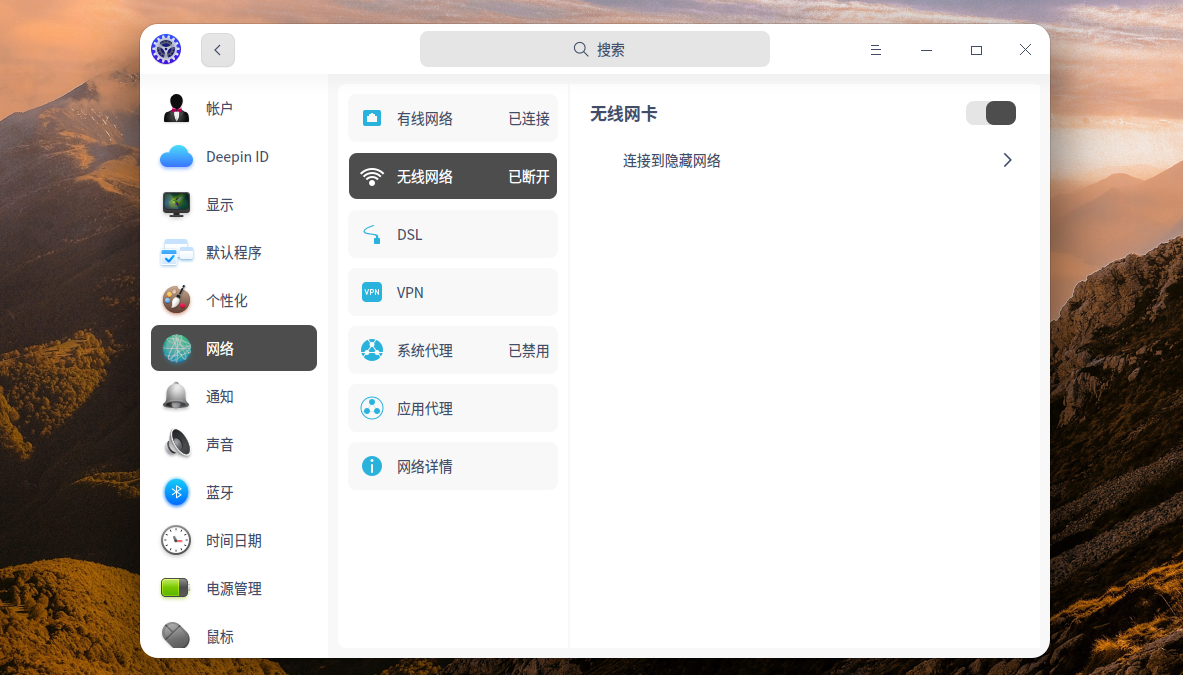Select 默认程序 label in sidebar

(x=234, y=253)
